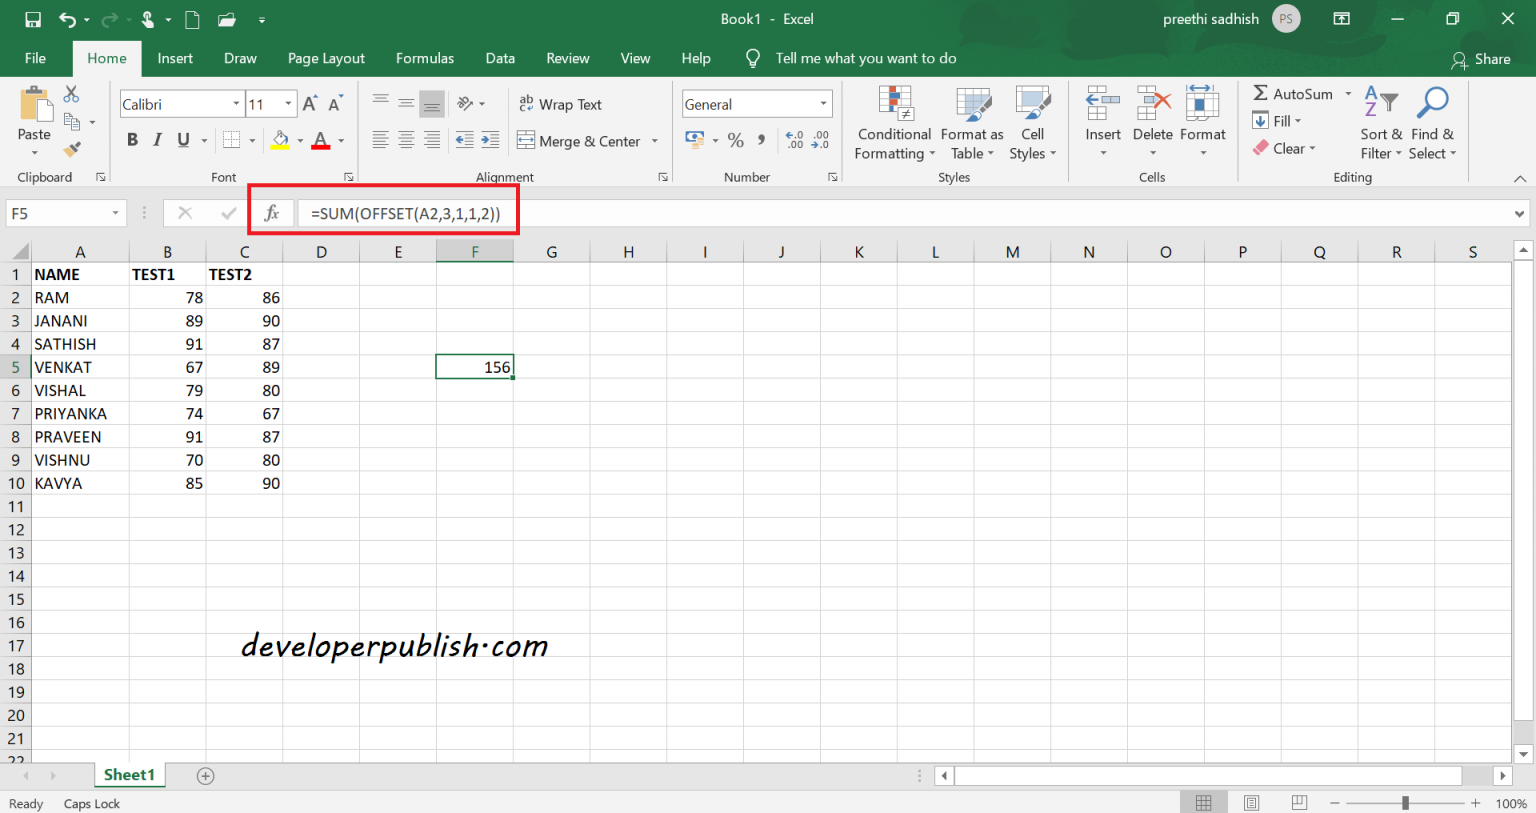1536x813 pixels.
Task: Open the Fill Color dropdown arrow
Action: point(302,140)
